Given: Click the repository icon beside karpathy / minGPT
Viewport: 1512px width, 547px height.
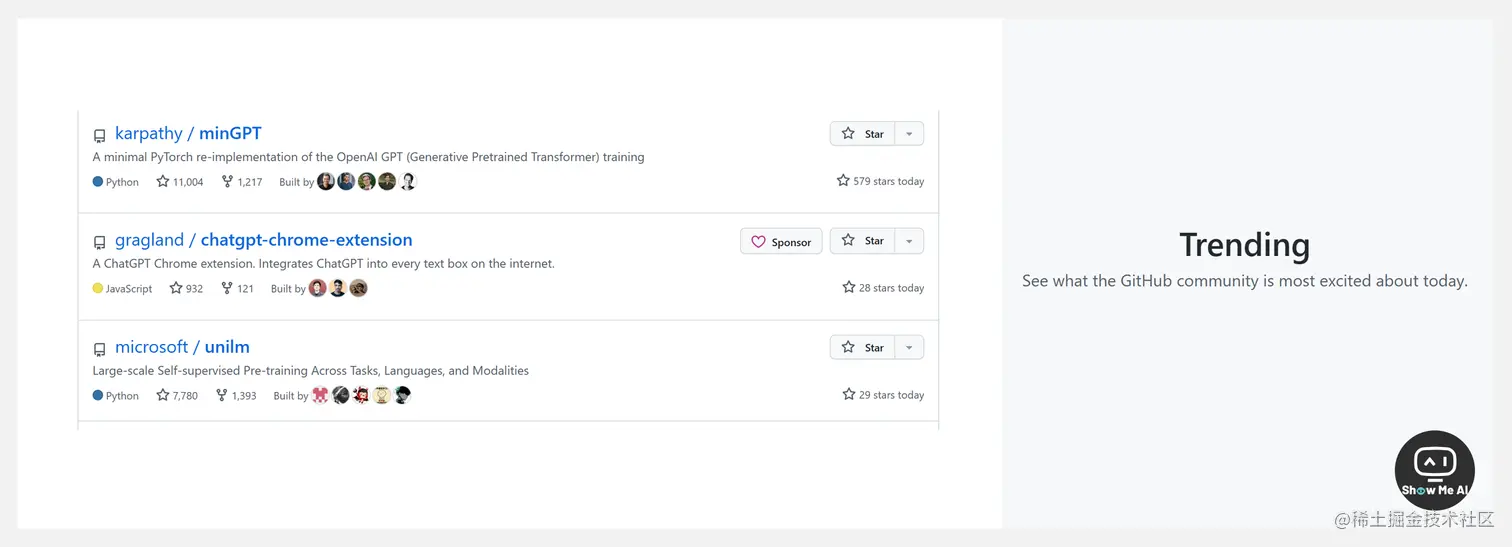Looking at the screenshot, I should point(99,136).
